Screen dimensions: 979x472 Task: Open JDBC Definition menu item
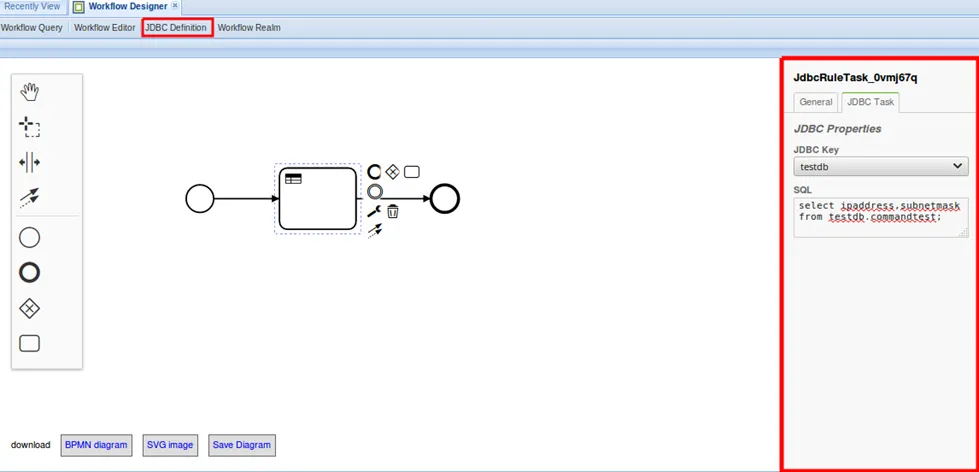176,27
